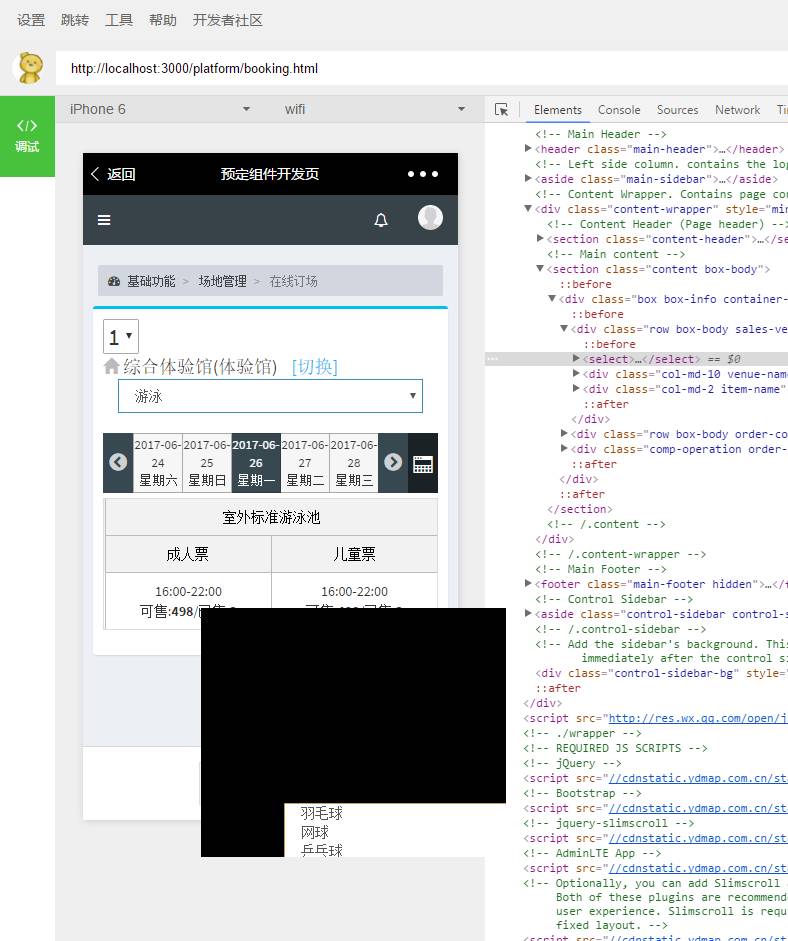Expand the aside main-sidebar node
This screenshot has width=788, height=941.
click(528, 178)
